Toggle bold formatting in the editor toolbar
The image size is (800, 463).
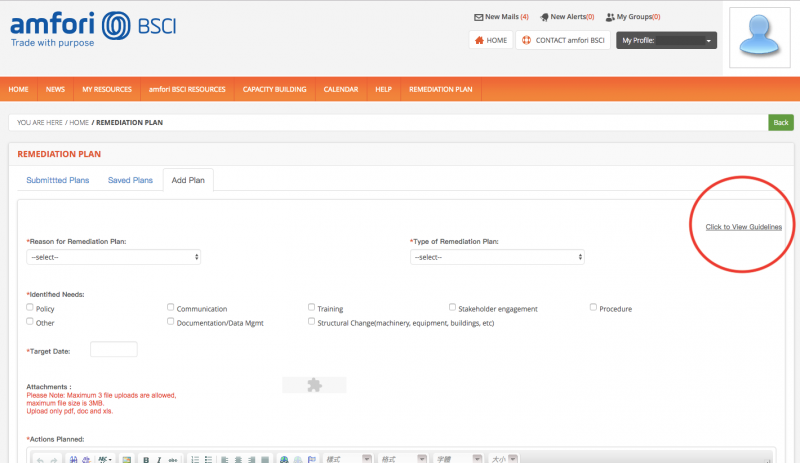[x=146, y=459]
